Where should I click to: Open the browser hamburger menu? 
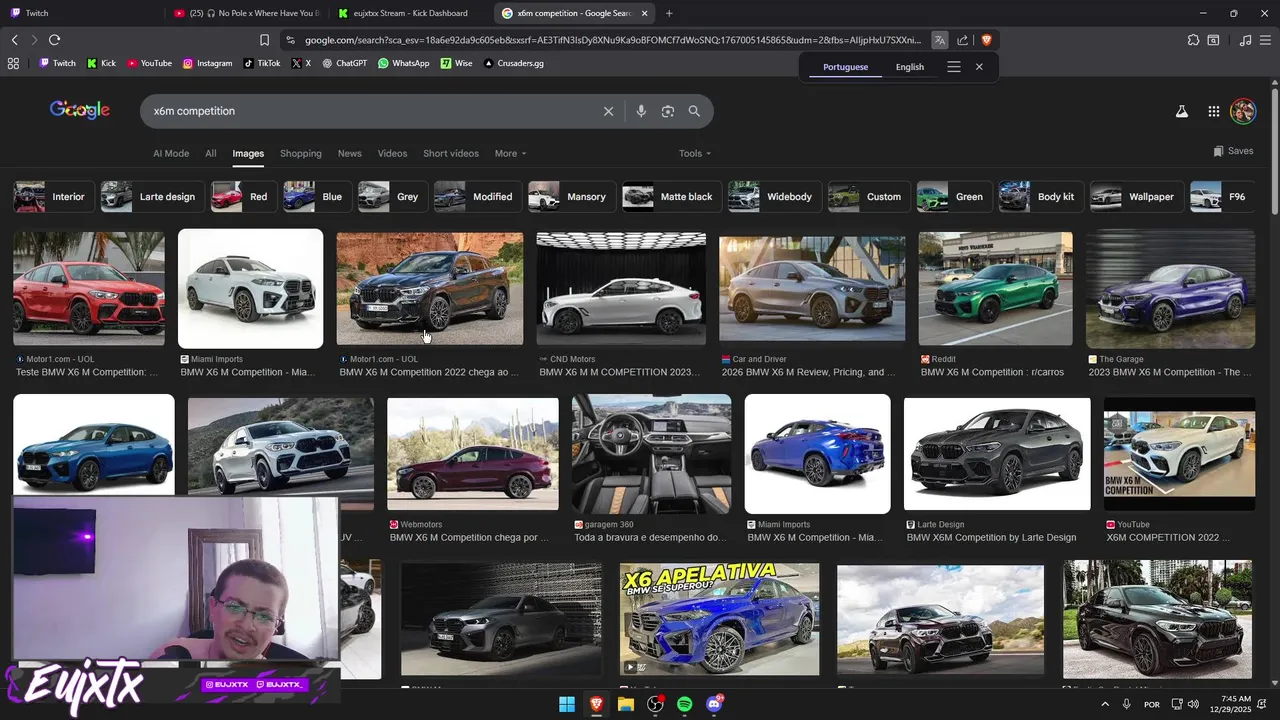[1265, 40]
